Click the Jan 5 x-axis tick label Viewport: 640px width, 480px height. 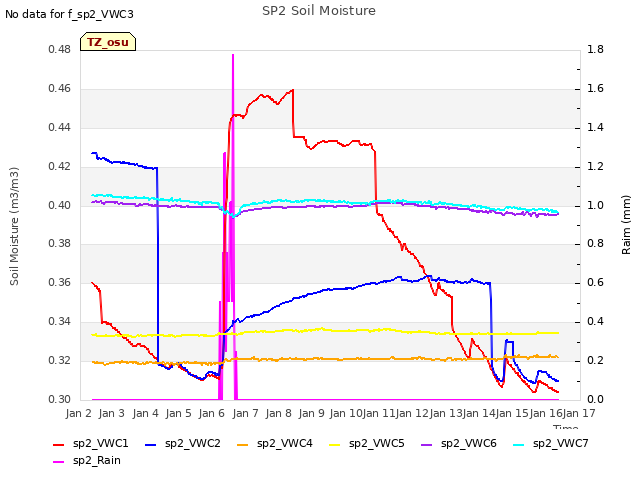click(x=178, y=413)
